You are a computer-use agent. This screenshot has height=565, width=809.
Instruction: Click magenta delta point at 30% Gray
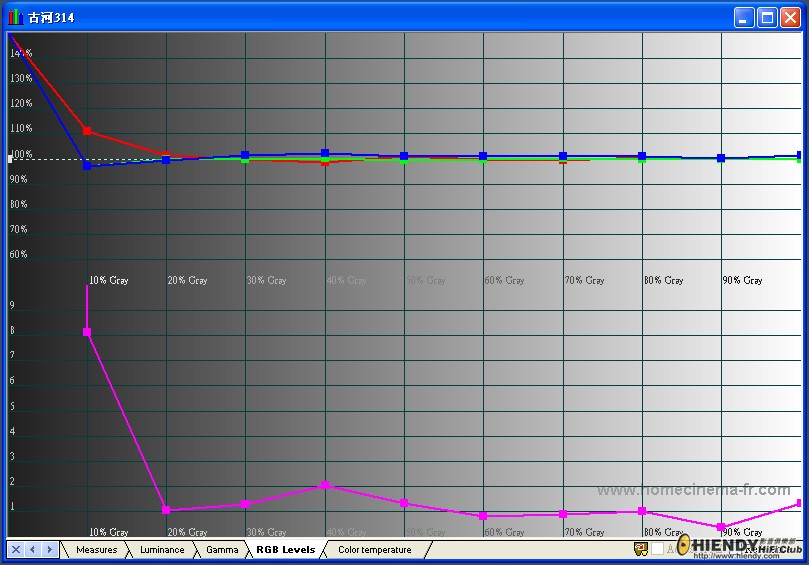(x=246, y=504)
